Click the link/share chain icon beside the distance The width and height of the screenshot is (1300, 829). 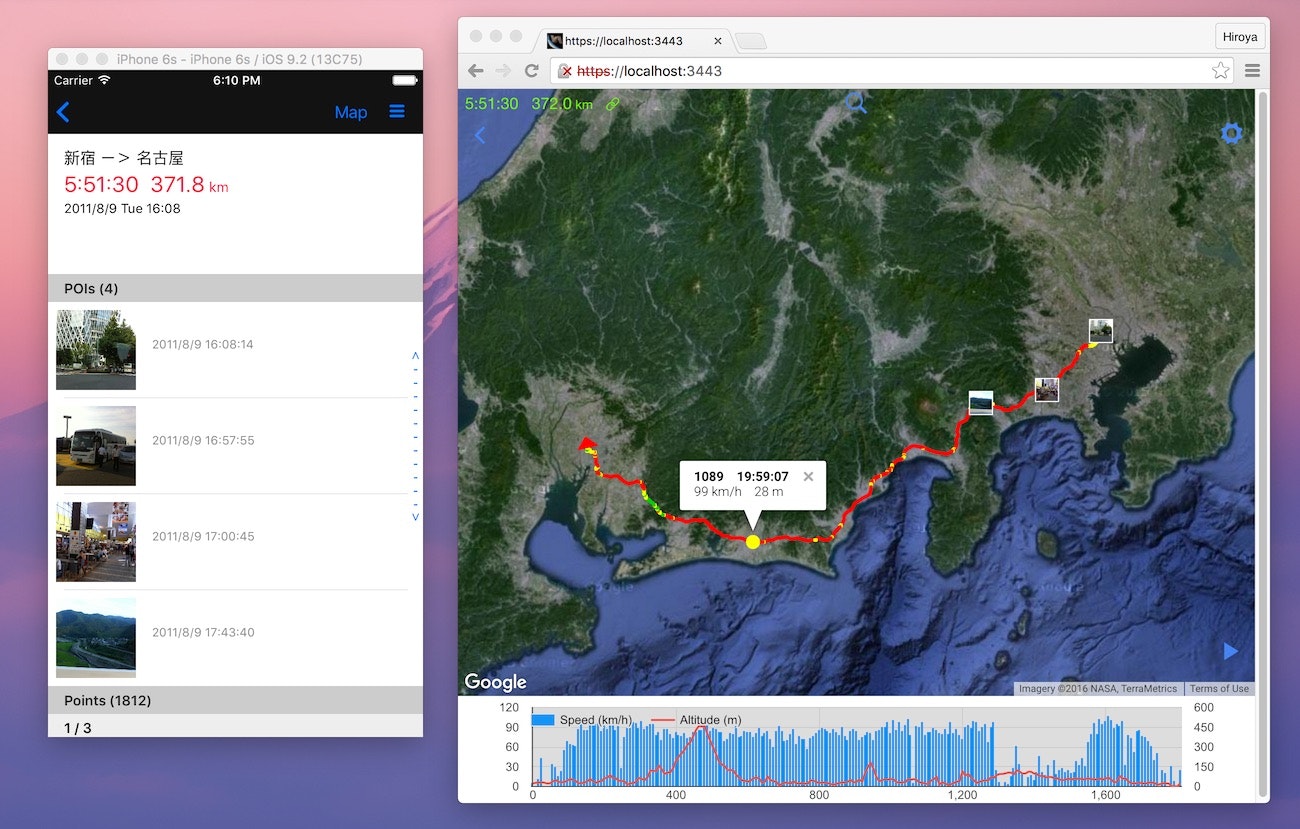pos(613,103)
